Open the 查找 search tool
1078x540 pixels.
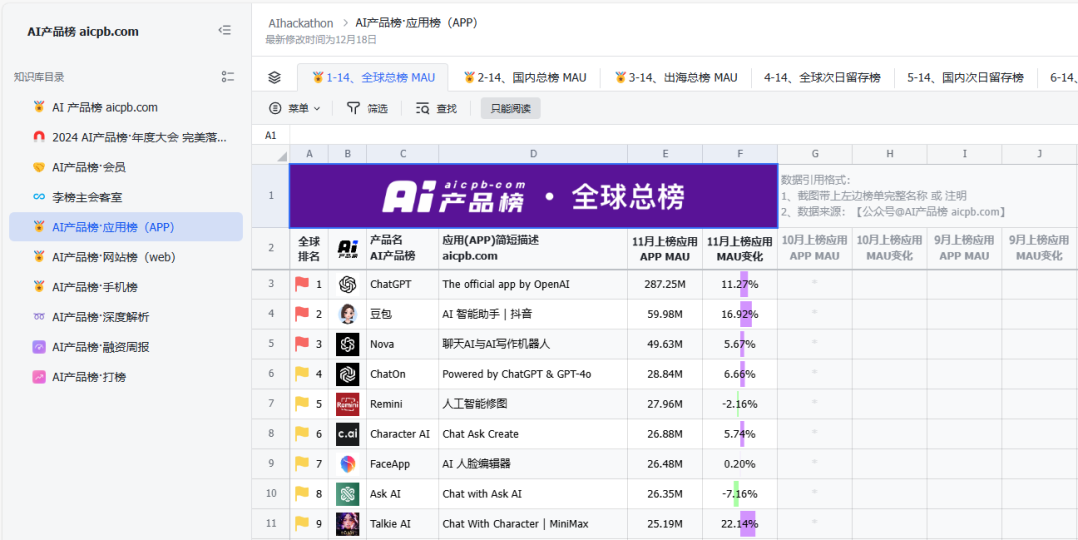pos(437,108)
